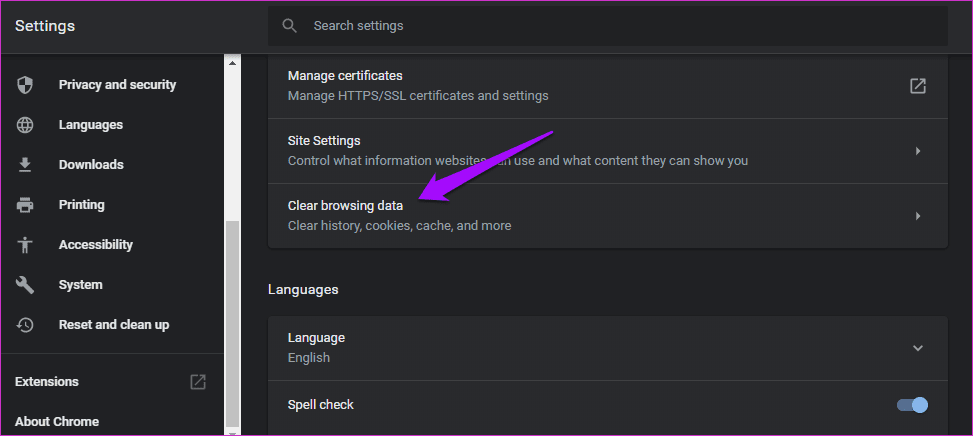Click the Languages globe icon

[x=25, y=125]
